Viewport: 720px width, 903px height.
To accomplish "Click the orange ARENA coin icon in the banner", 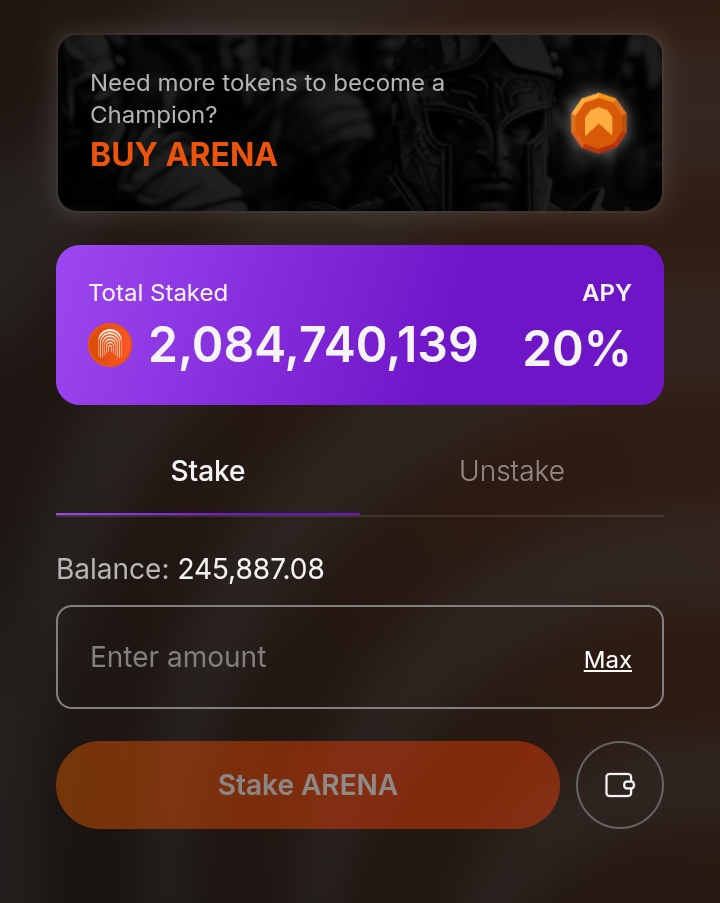I will click(598, 123).
